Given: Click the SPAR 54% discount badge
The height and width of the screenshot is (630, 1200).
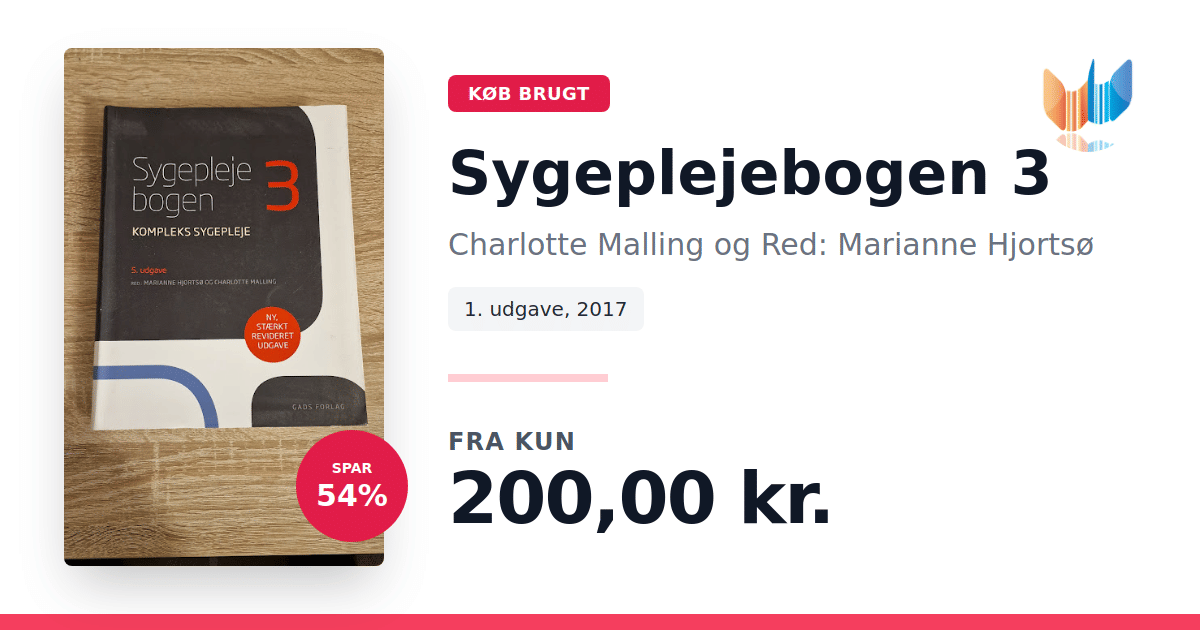Looking at the screenshot, I should click(x=352, y=486).
